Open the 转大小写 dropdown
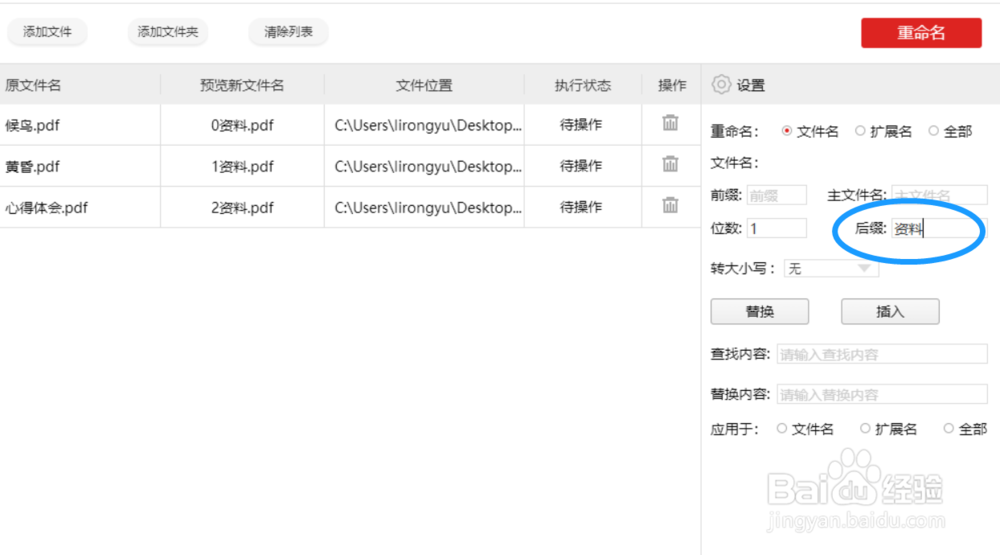Image resolution: width=1000 pixels, height=555 pixels. pos(831,269)
